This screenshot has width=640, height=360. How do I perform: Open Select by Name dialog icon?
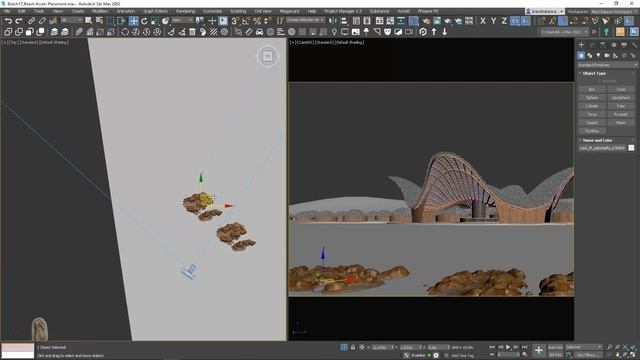[99, 21]
